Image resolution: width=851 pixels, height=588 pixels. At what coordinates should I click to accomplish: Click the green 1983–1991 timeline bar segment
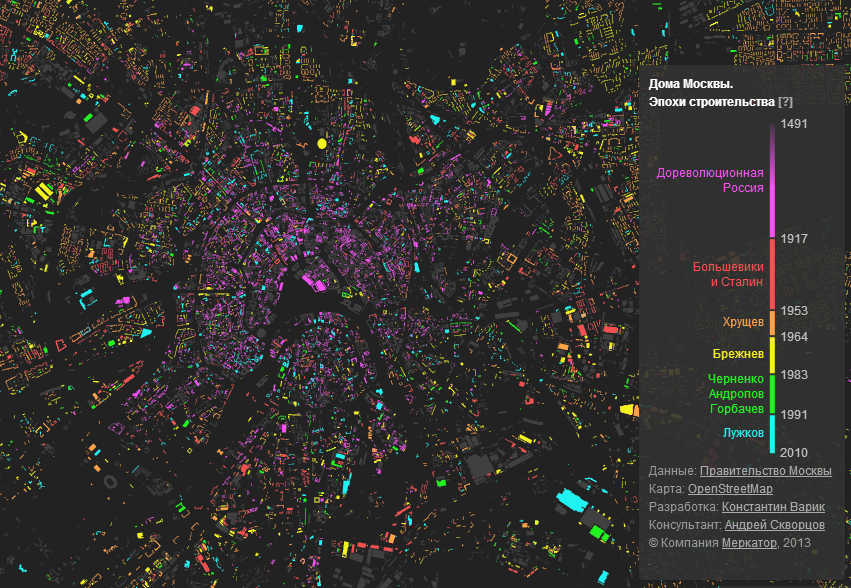(772, 394)
